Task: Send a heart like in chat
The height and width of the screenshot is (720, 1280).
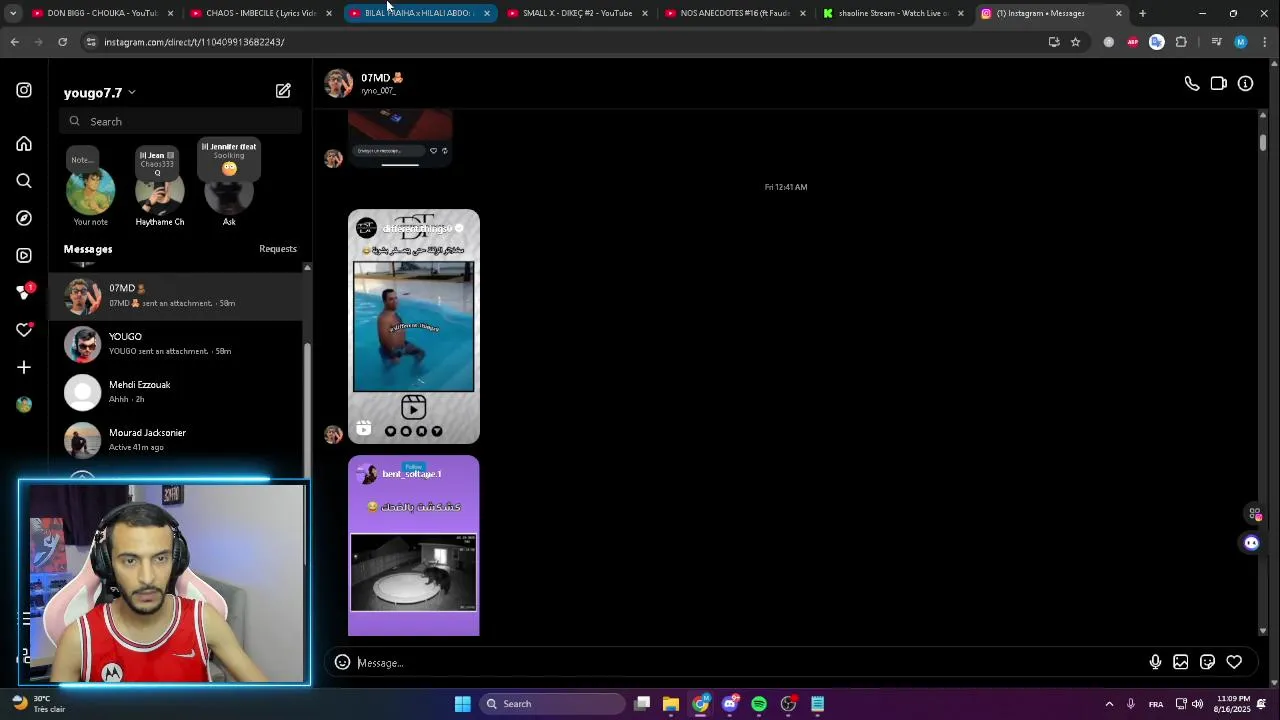Action: click(1234, 662)
